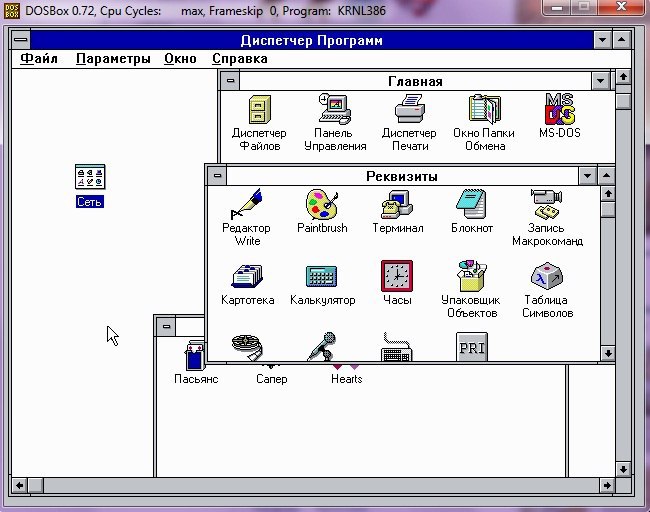Screen dimensions: 650x512
Task: Maximize the Реквизиты window
Action: (x=606, y=176)
